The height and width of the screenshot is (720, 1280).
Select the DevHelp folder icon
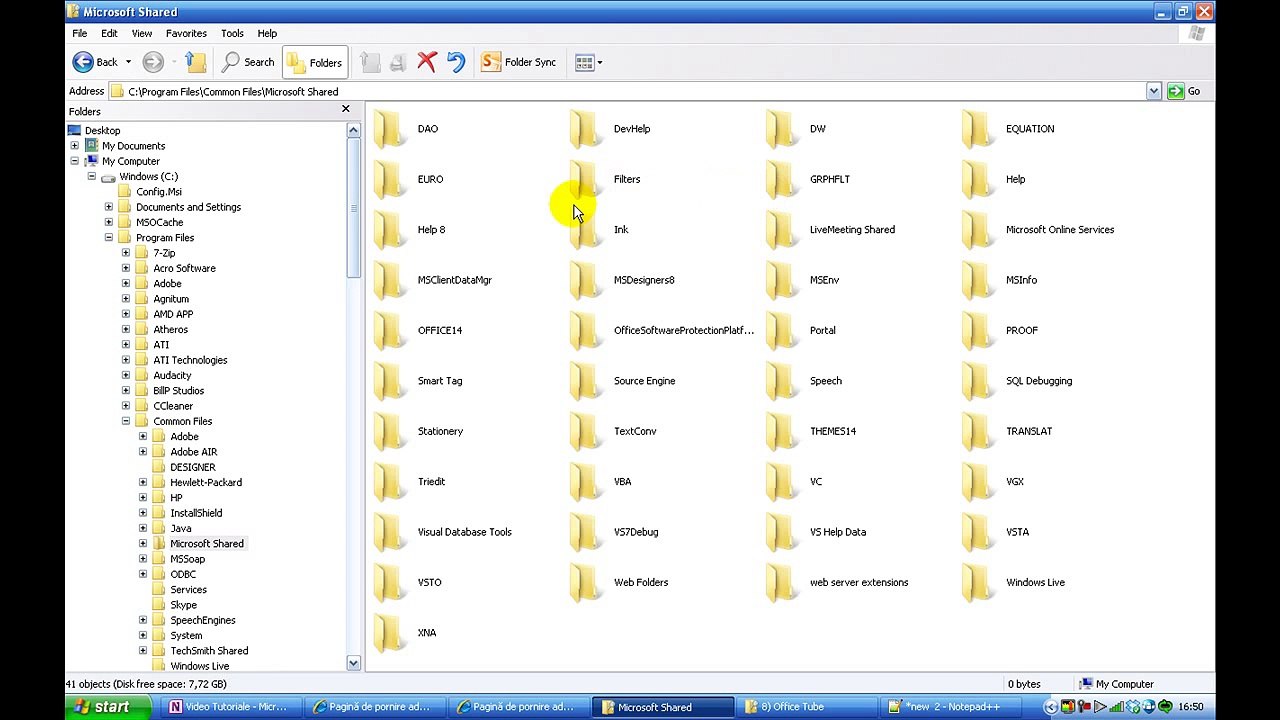pyautogui.click(x=586, y=129)
